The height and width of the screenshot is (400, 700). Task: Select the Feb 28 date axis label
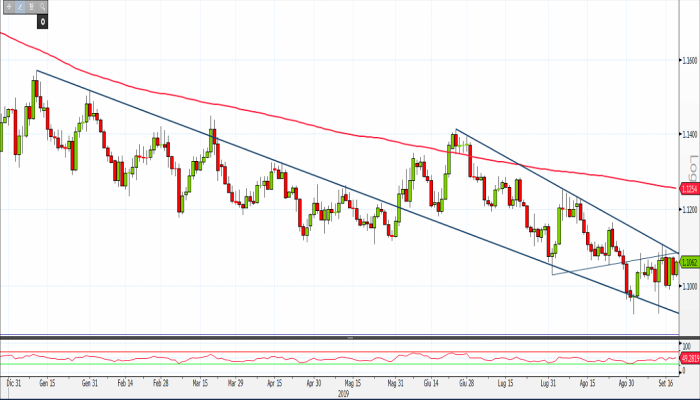[x=160, y=383]
